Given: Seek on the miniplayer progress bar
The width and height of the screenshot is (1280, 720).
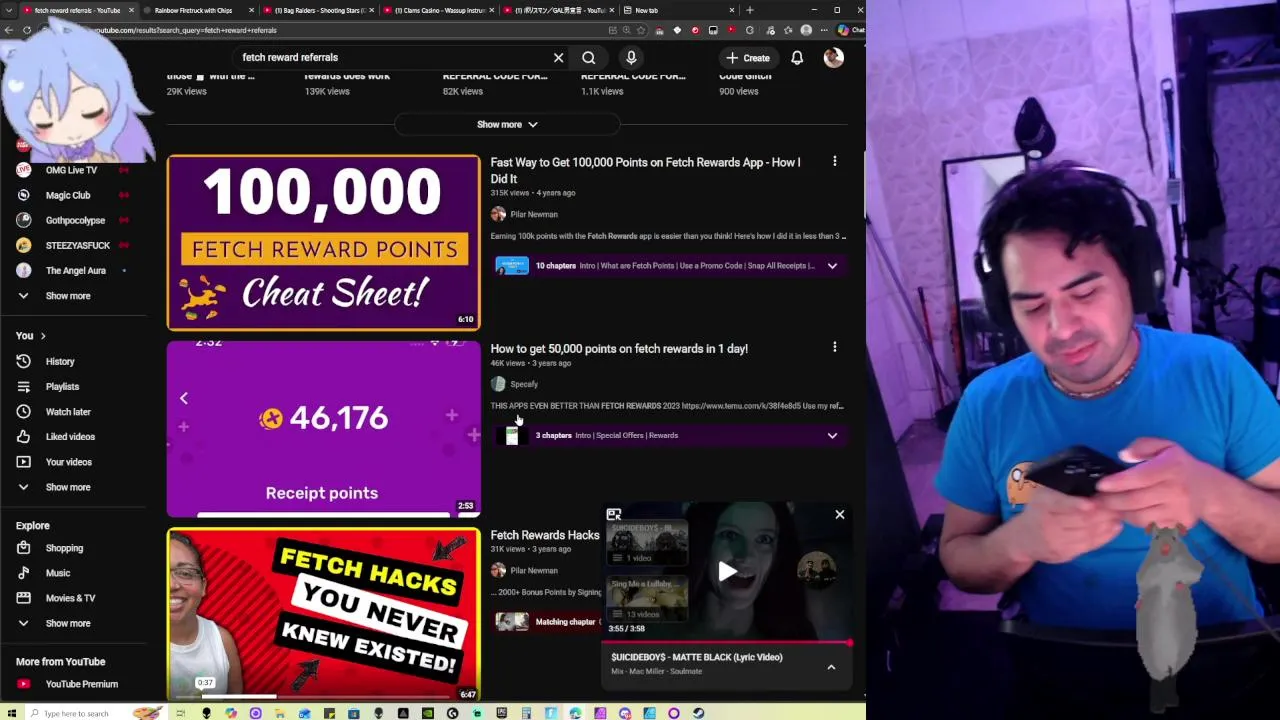Looking at the screenshot, I should pos(727,643).
